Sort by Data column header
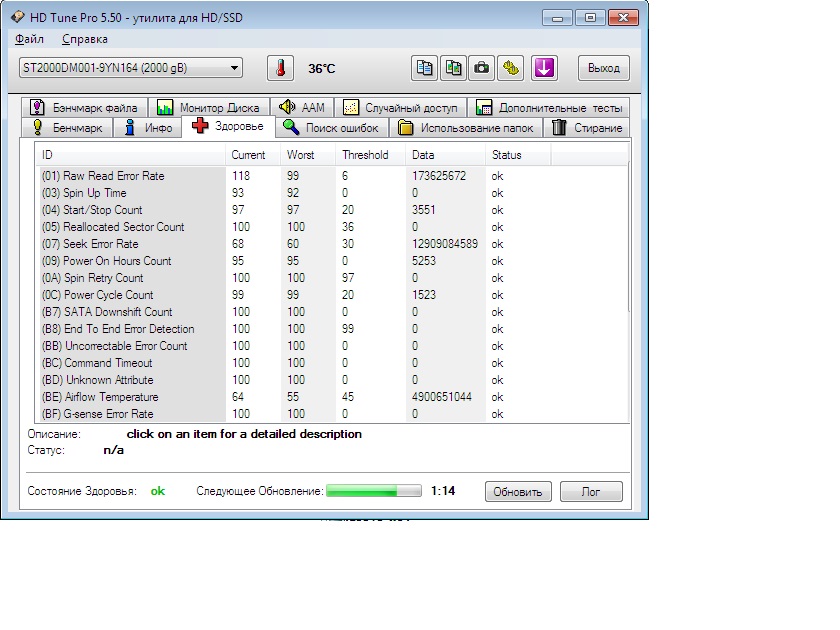This screenshot has height=630, width=840. click(x=445, y=155)
